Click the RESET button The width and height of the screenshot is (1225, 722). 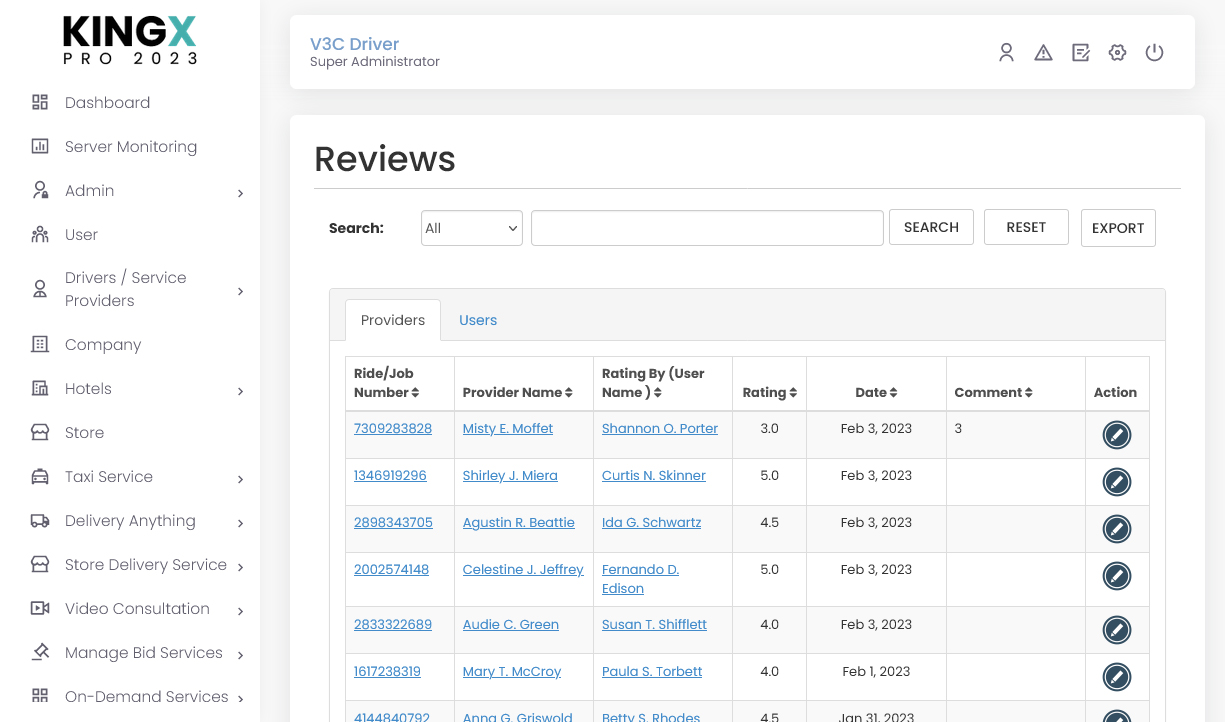[1026, 227]
